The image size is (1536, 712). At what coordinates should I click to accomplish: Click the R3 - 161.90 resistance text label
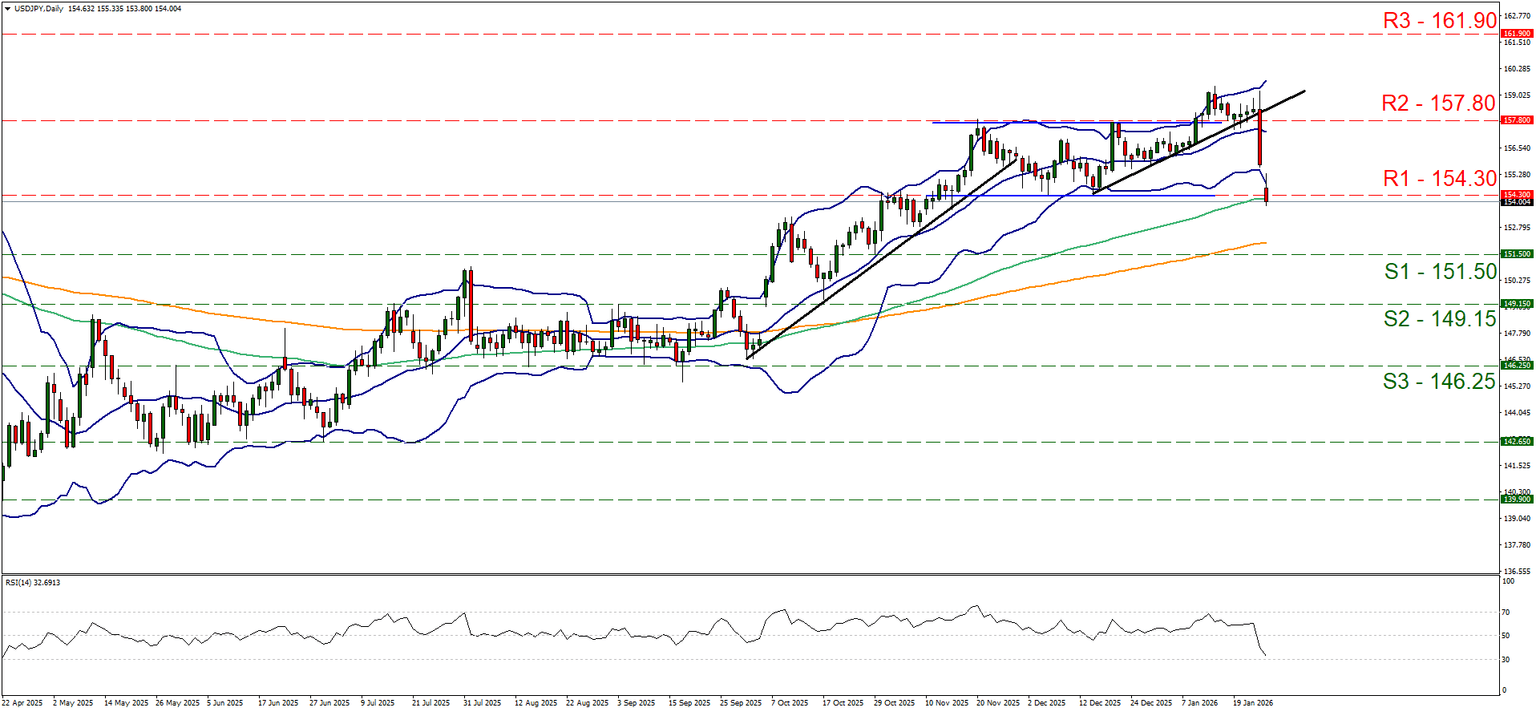pyautogui.click(x=1441, y=20)
